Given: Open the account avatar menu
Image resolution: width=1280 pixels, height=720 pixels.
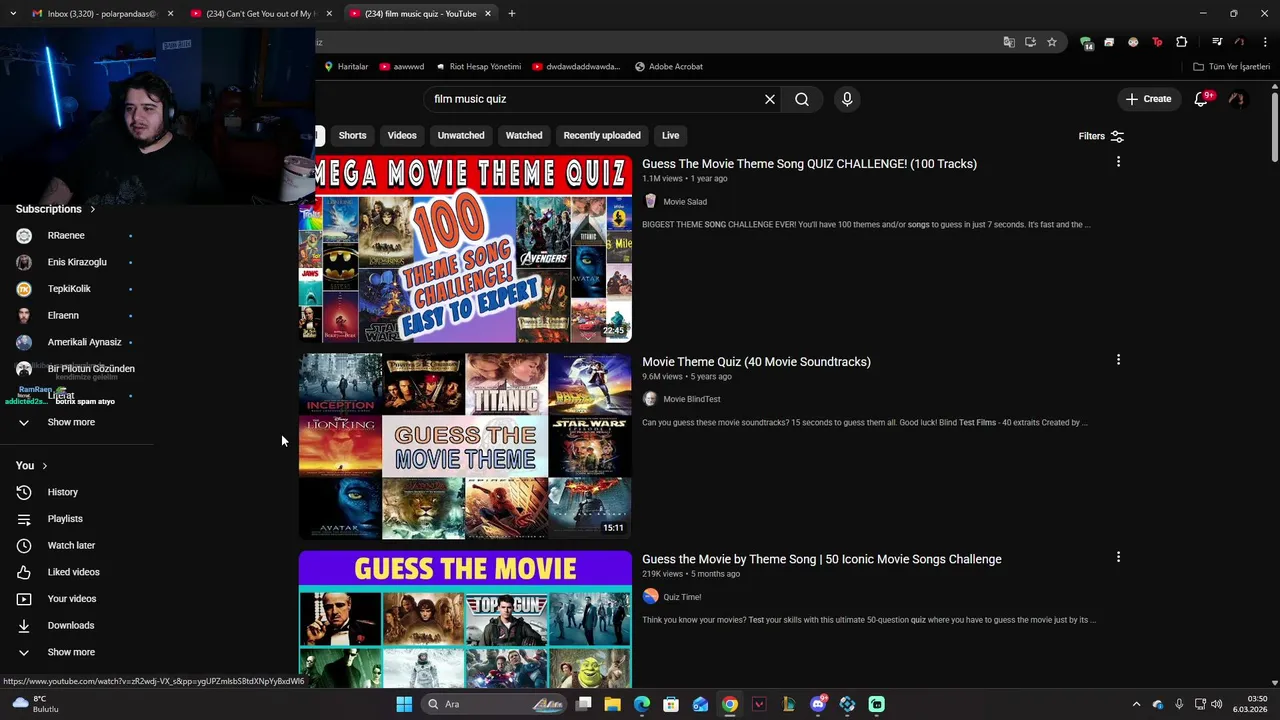Looking at the screenshot, I should click(x=1237, y=99).
